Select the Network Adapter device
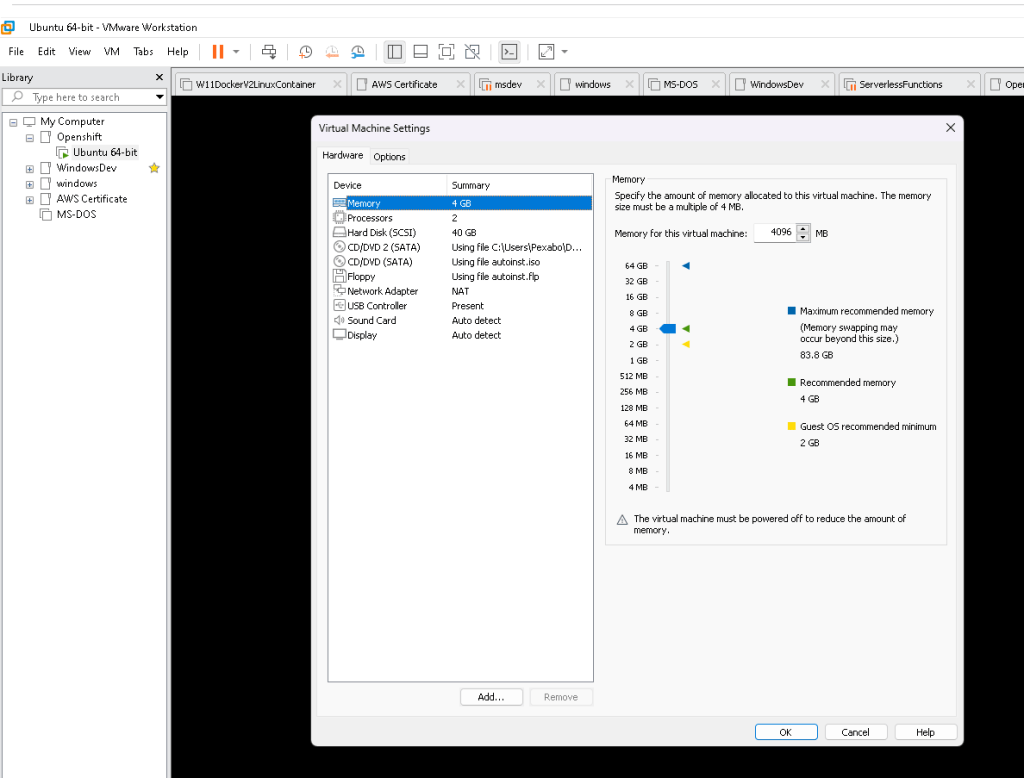This screenshot has width=1024, height=778. 462,291
